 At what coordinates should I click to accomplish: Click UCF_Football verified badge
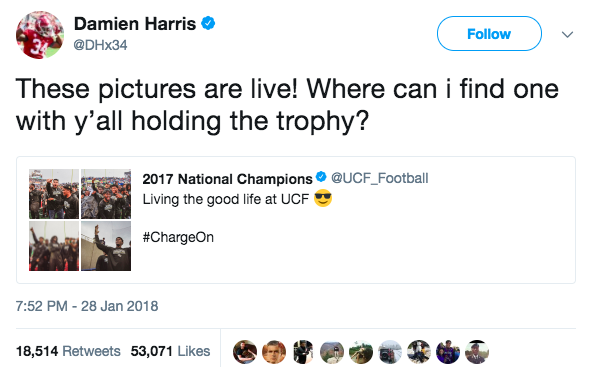pyautogui.click(x=321, y=177)
